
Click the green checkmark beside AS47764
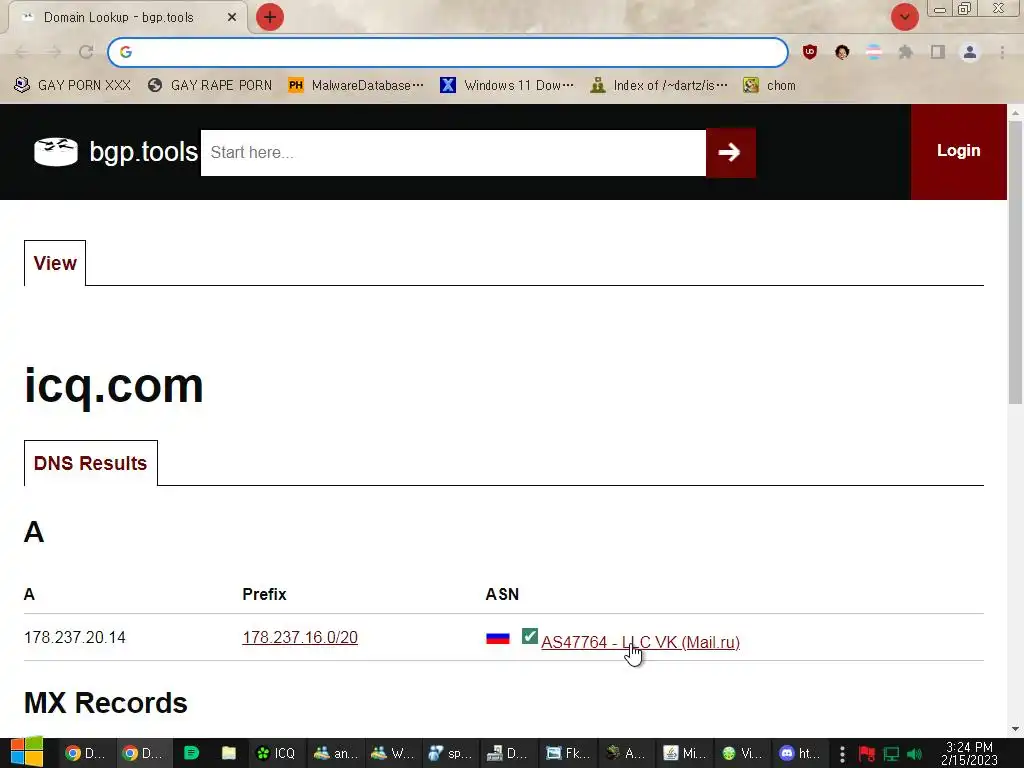click(530, 635)
